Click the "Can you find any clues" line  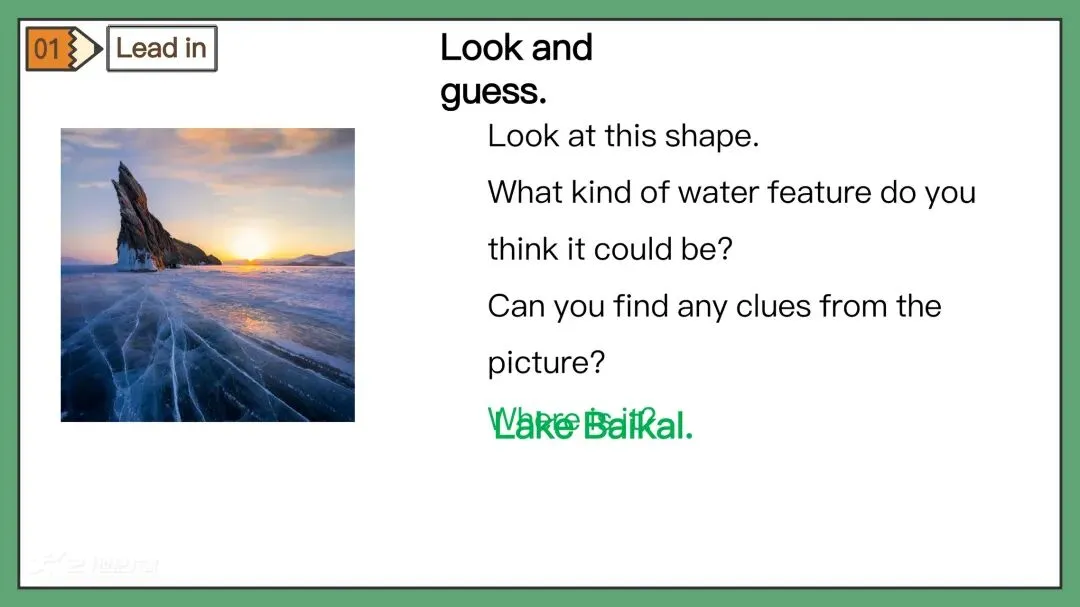[714, 305]
